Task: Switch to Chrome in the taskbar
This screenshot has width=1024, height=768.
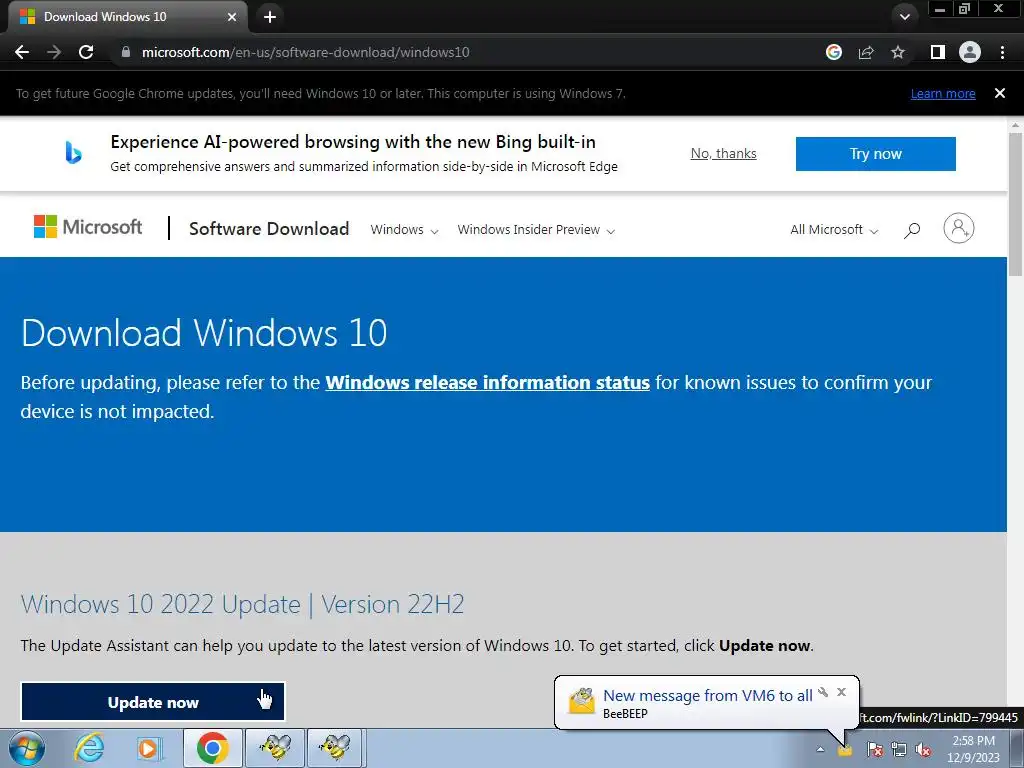Action: click(x=212, y=748)
